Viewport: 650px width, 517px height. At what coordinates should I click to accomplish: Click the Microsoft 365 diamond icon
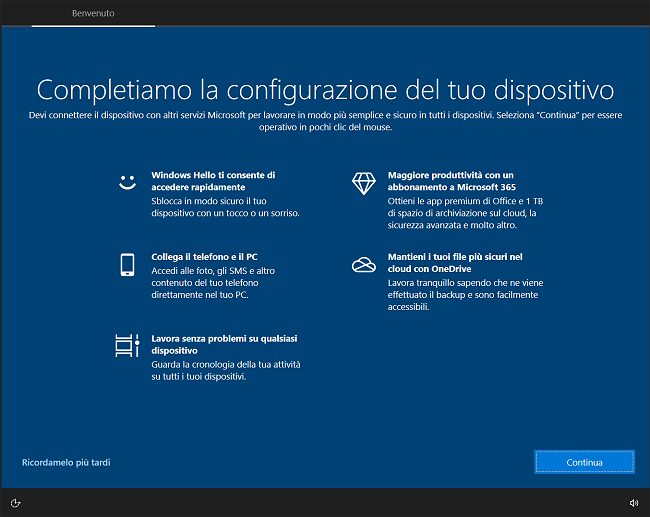(x=362, y=183)
